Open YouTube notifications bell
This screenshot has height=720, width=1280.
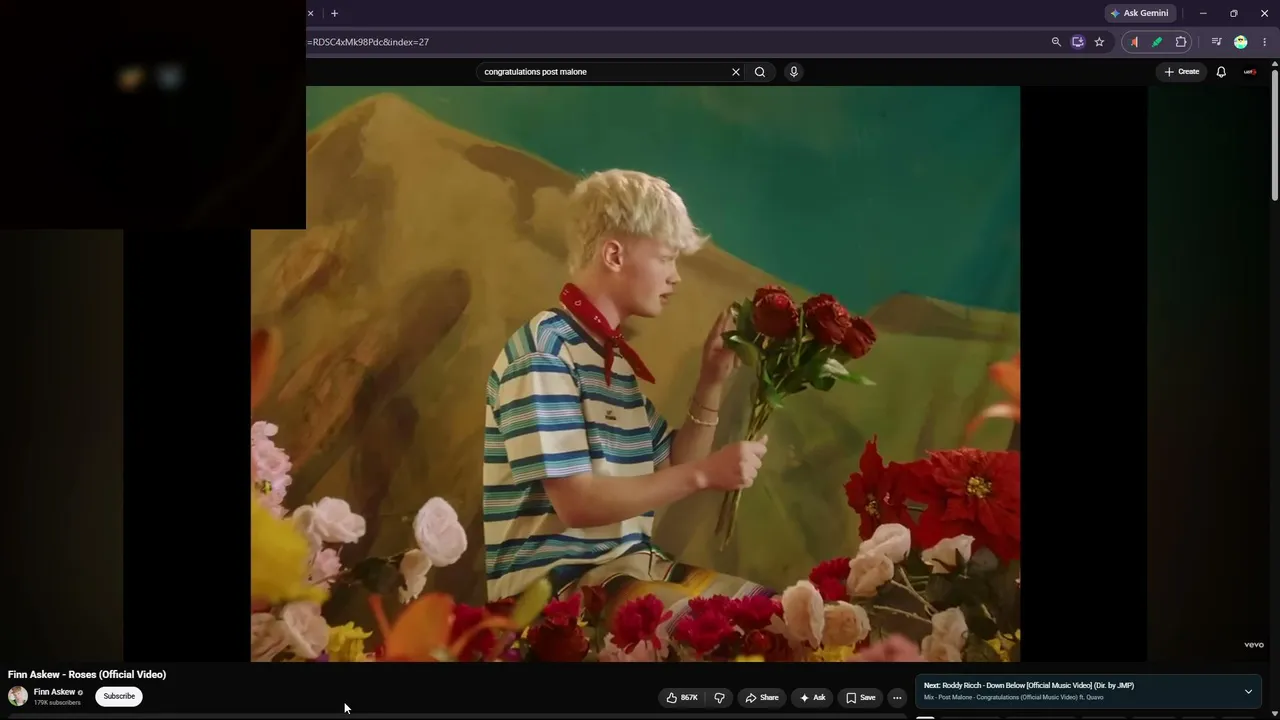tap(1221, 72)
